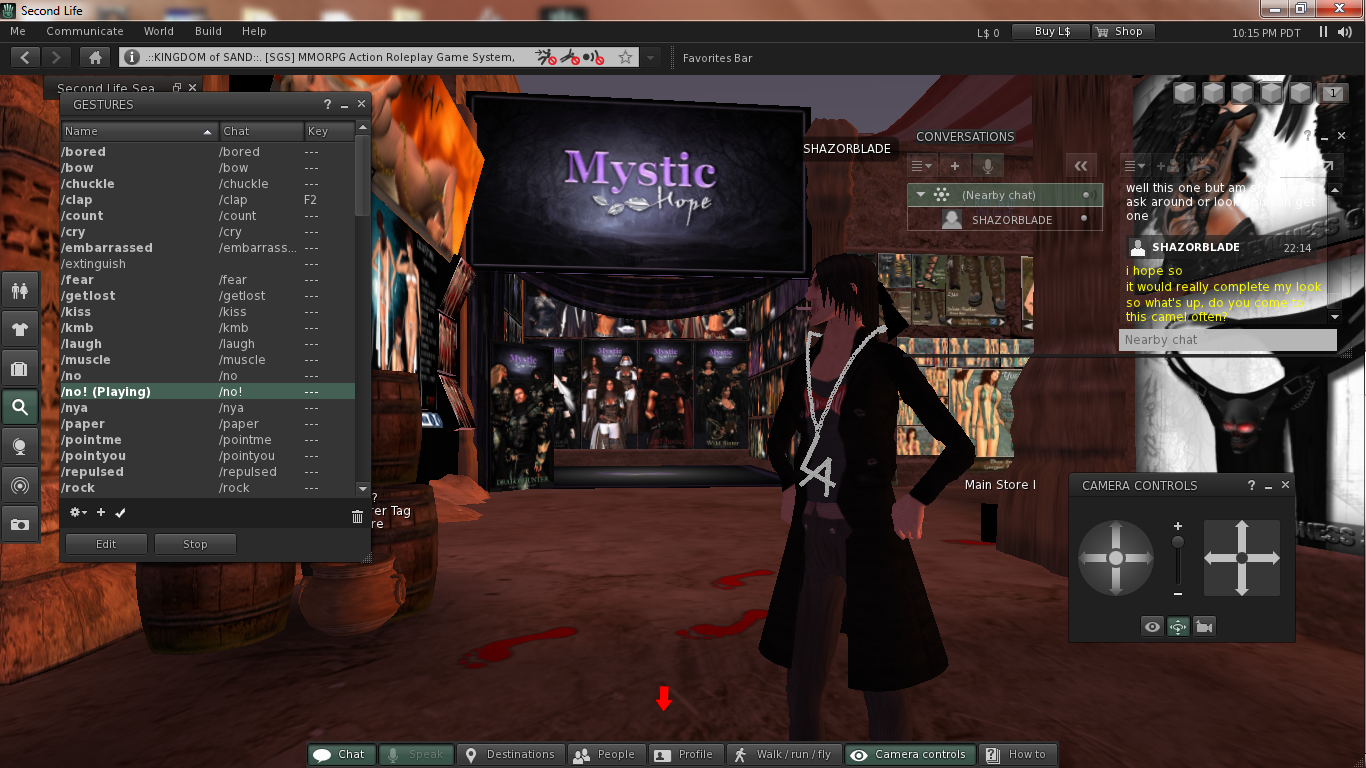This screenshot has height=768, width=1366.
Task: Collapse the conversations list with double chevron
Action: [x=1080, y=166]
